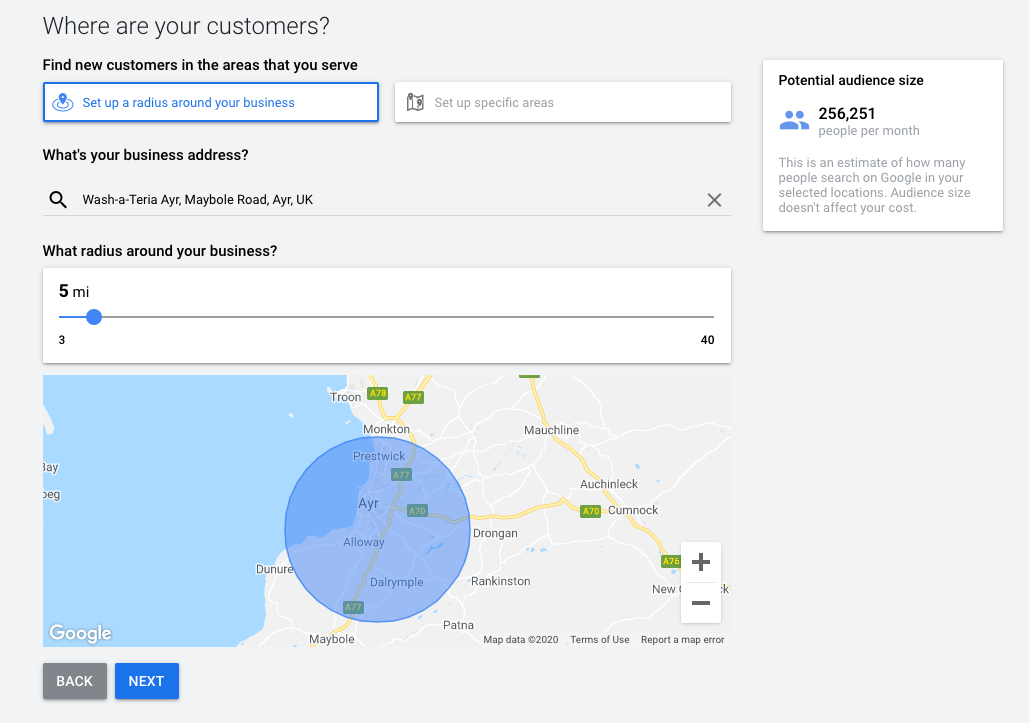Select 'Set up a radius around your business' option

[211, 102]
